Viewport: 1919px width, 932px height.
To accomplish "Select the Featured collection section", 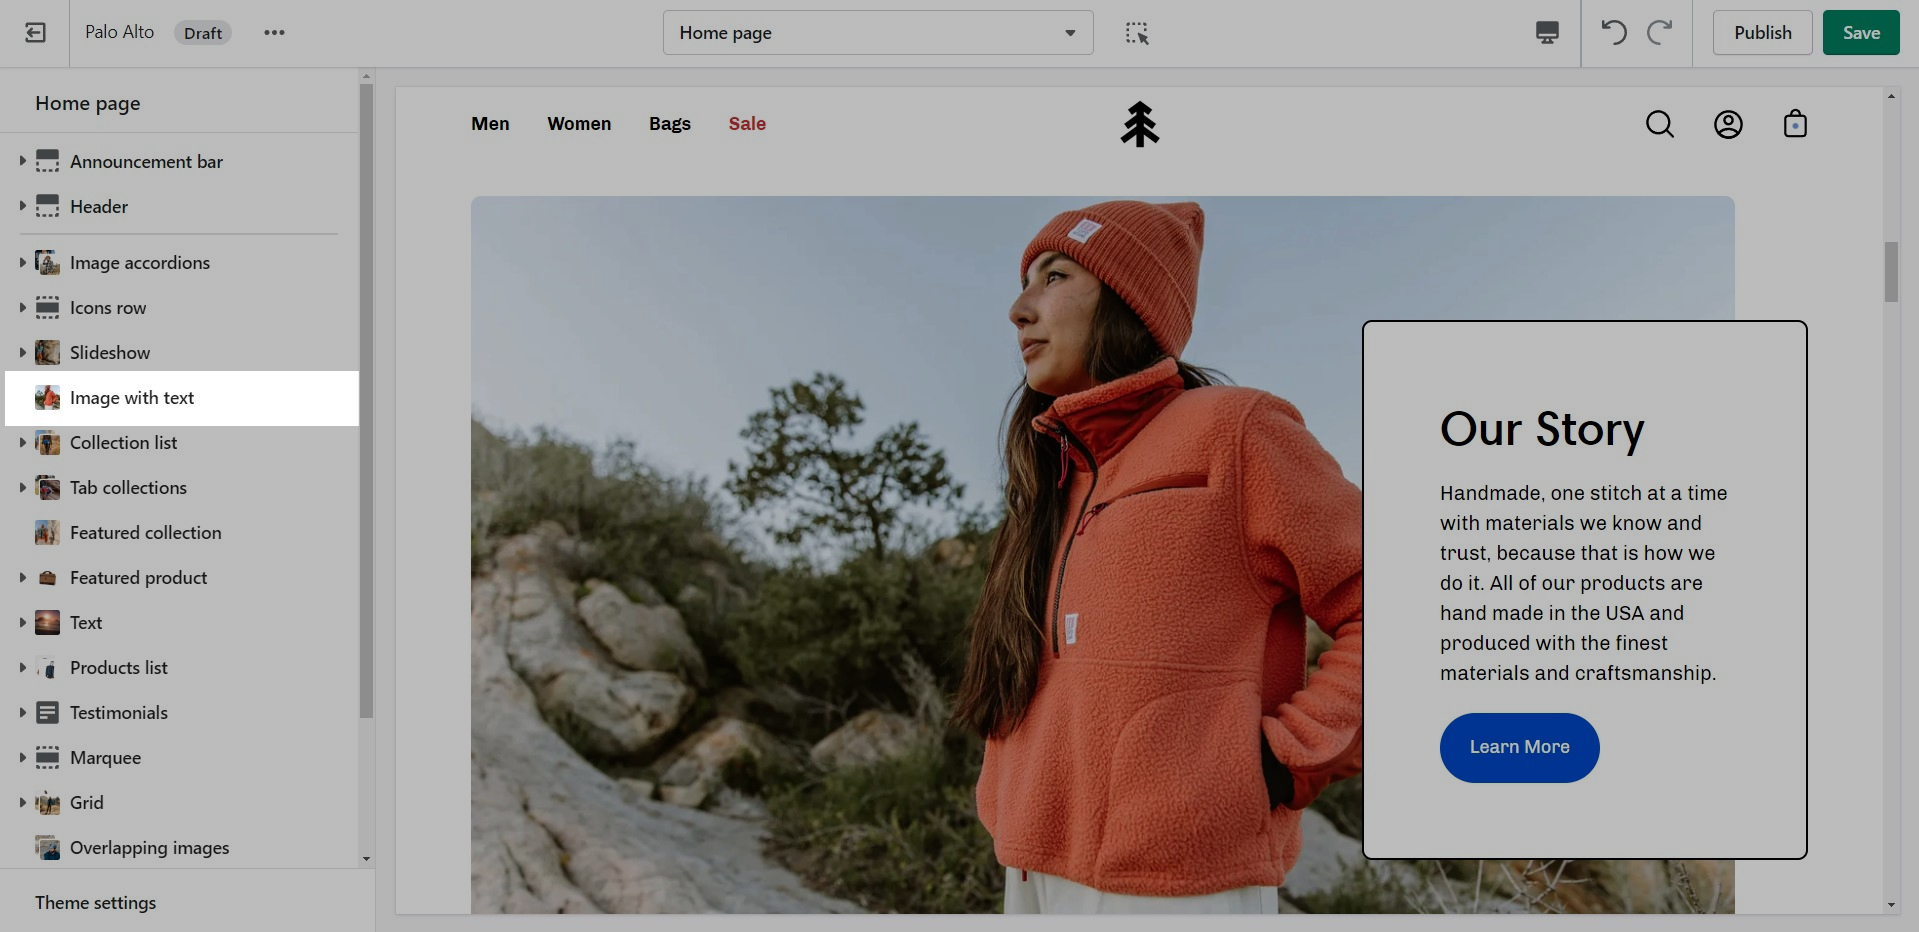I will (x=145, y=533).
